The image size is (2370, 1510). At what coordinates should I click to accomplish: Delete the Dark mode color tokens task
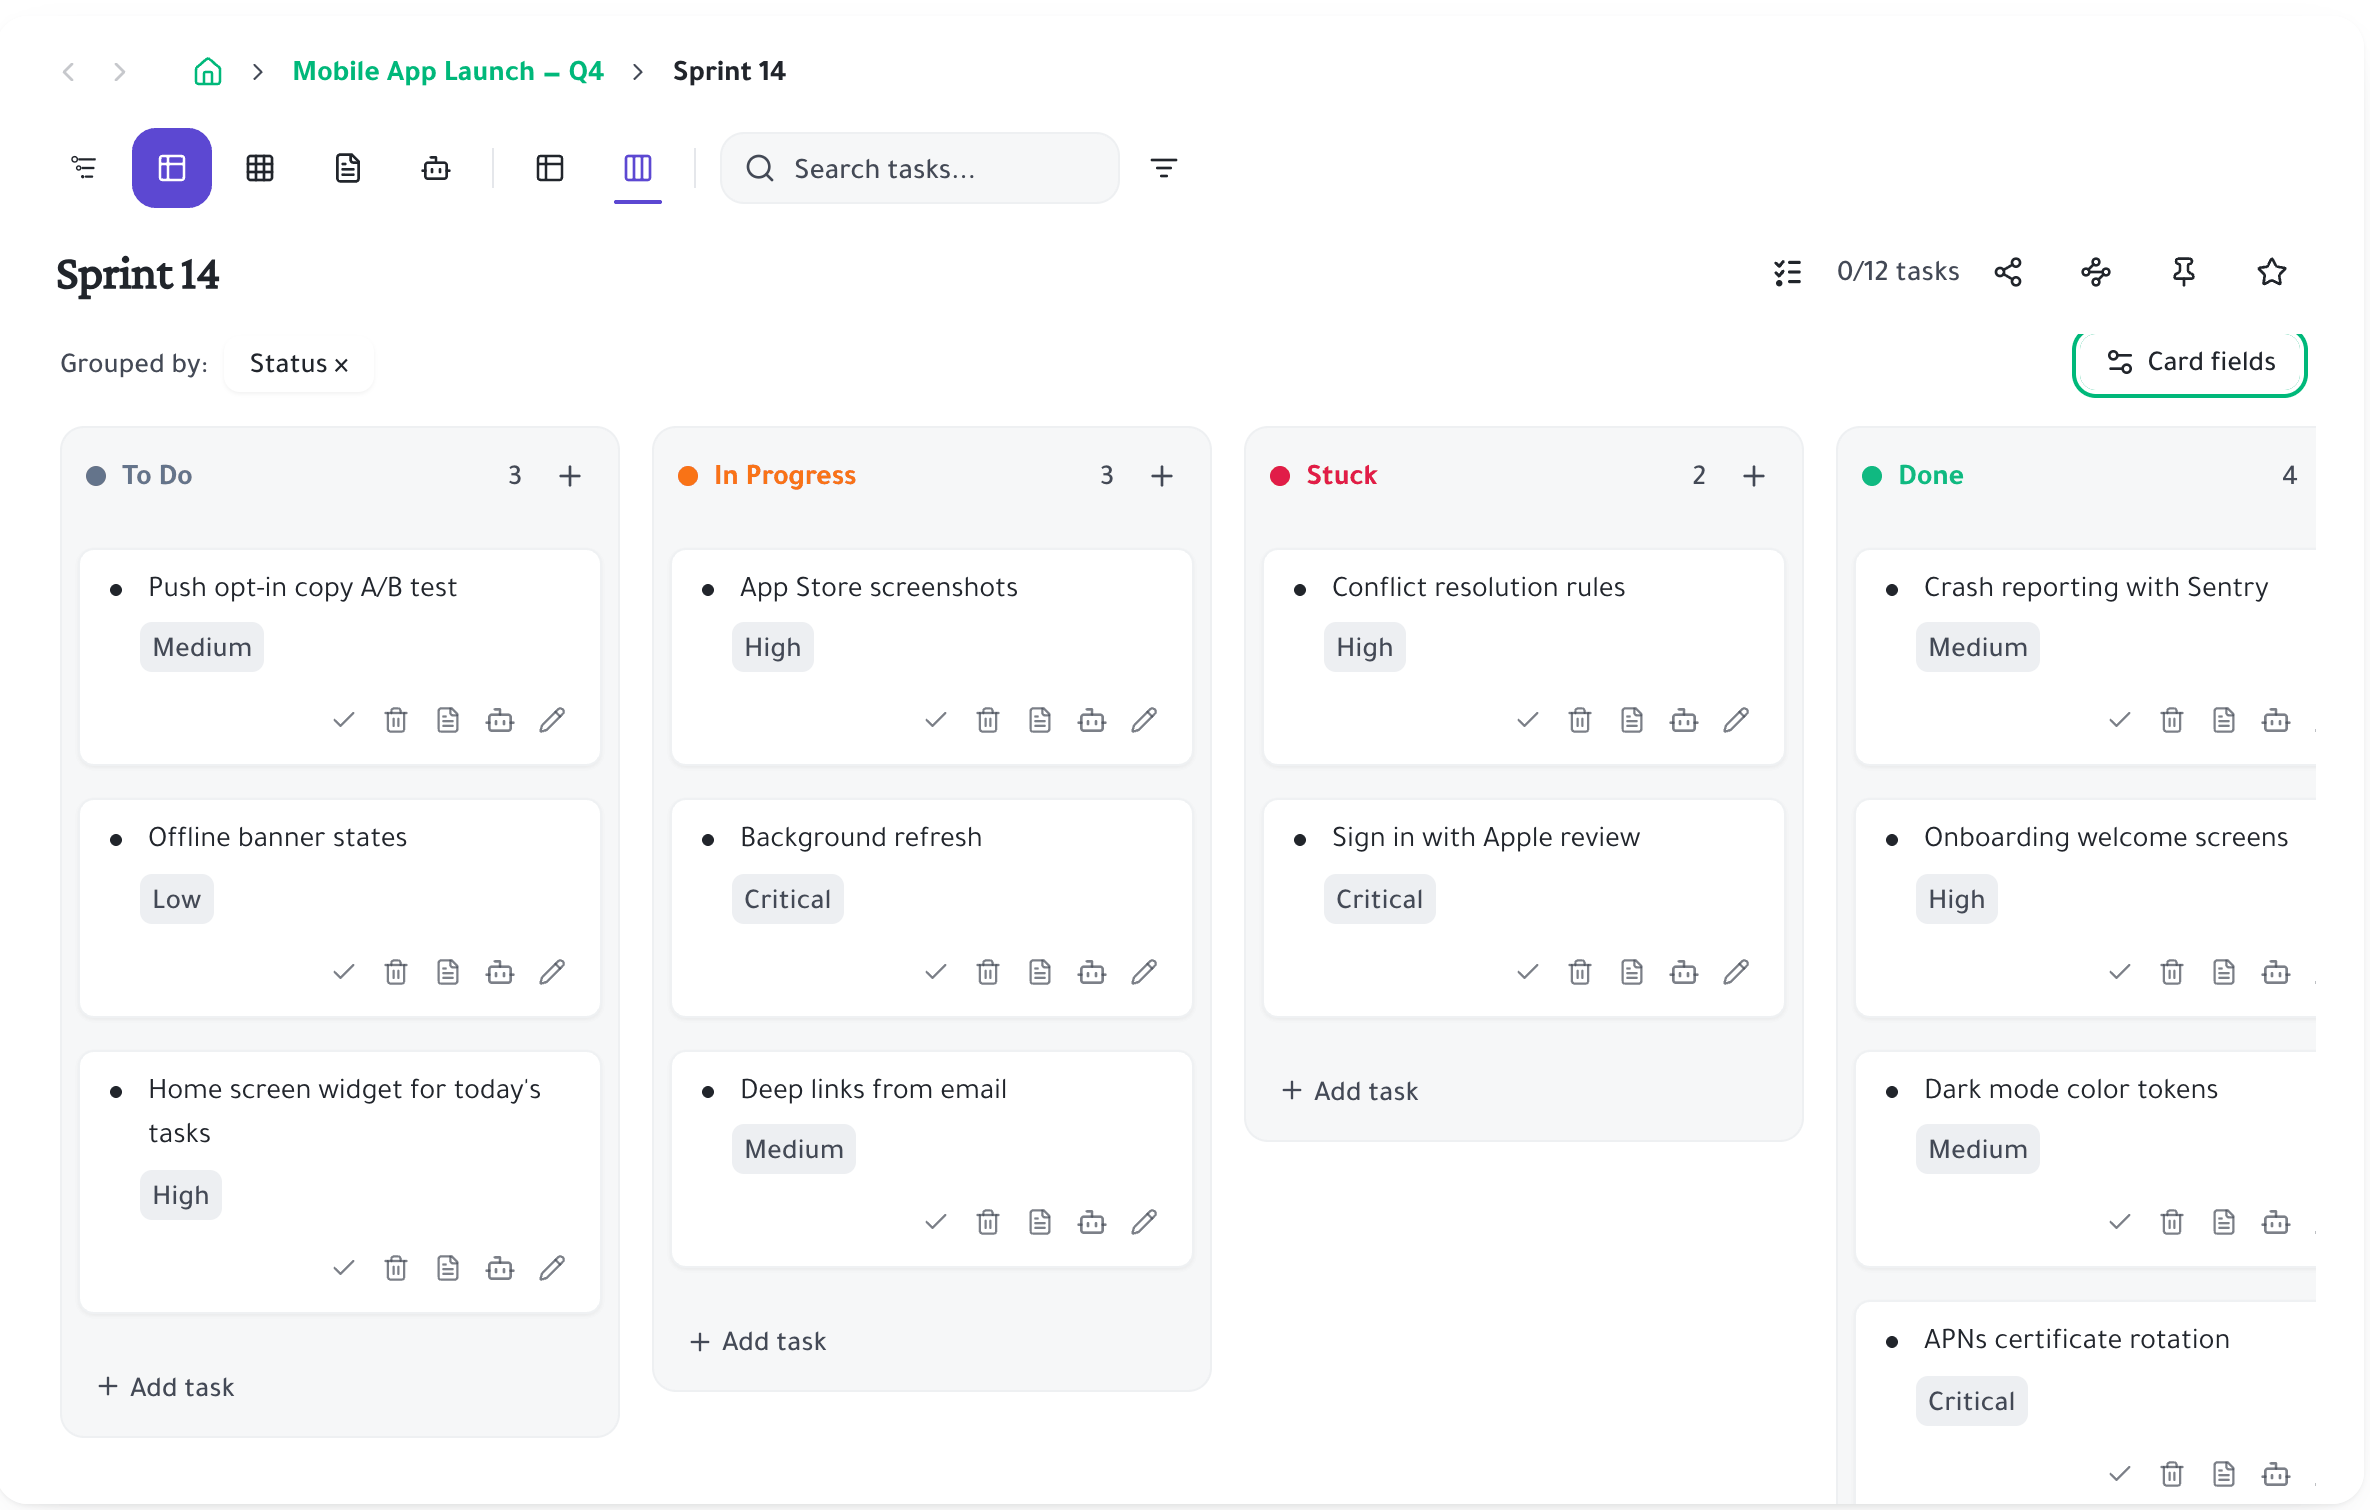(2172, 1222)
